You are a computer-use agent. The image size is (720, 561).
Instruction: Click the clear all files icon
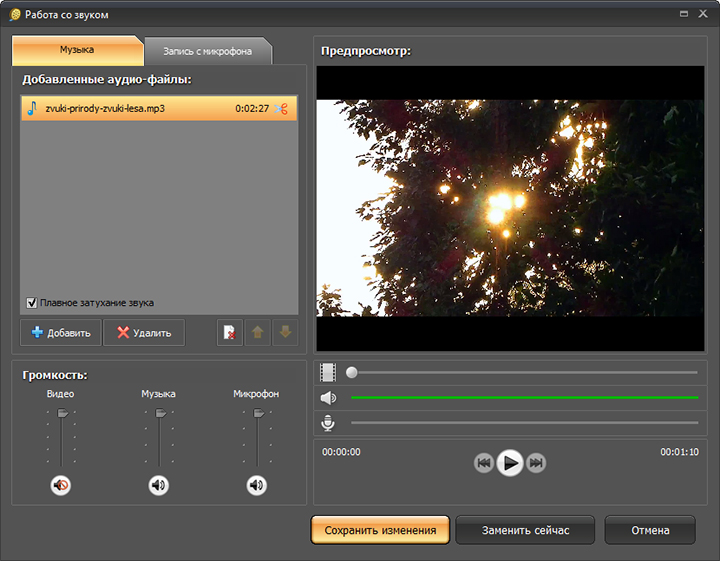click(x=230, y=332)
